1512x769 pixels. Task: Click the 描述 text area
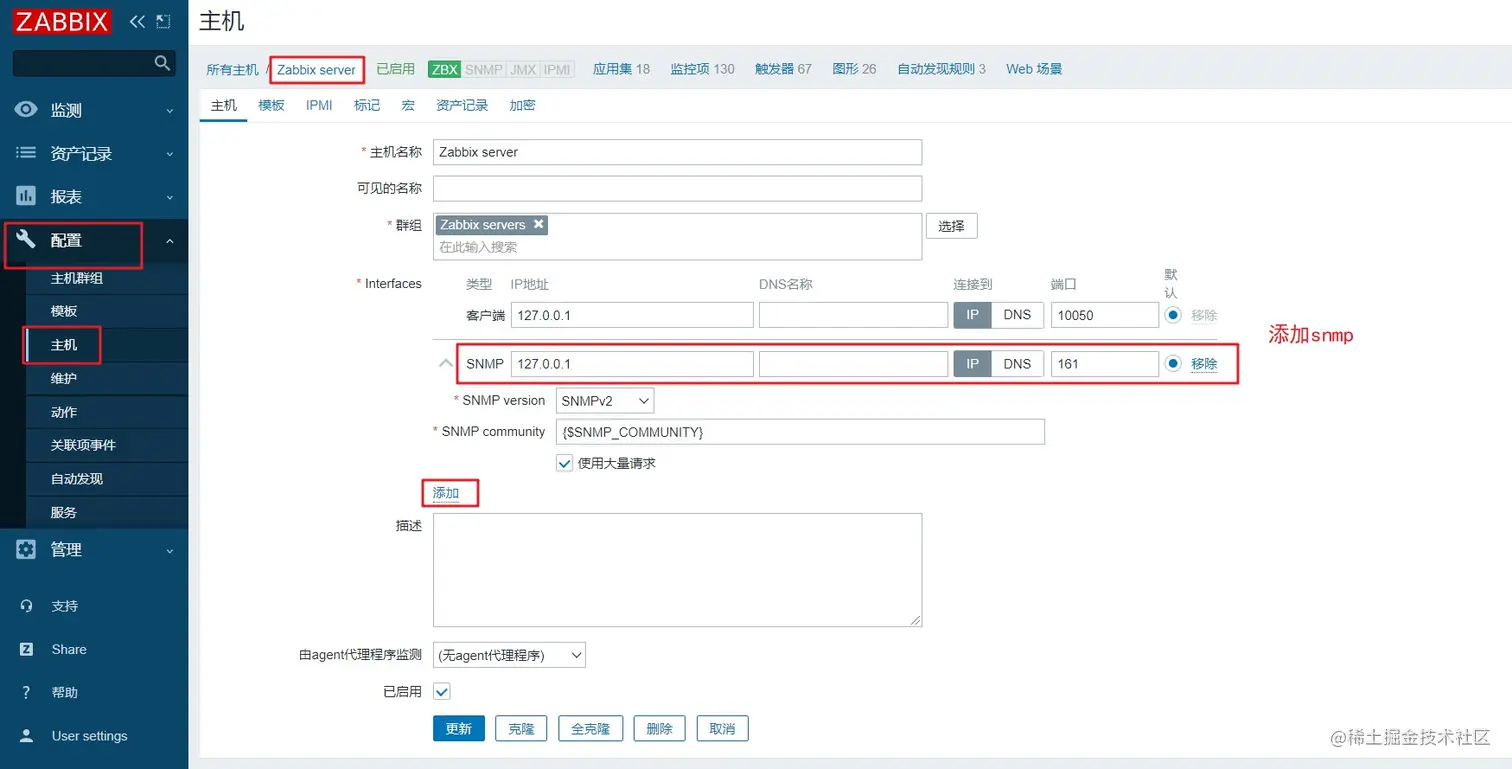tap(677, 570)
